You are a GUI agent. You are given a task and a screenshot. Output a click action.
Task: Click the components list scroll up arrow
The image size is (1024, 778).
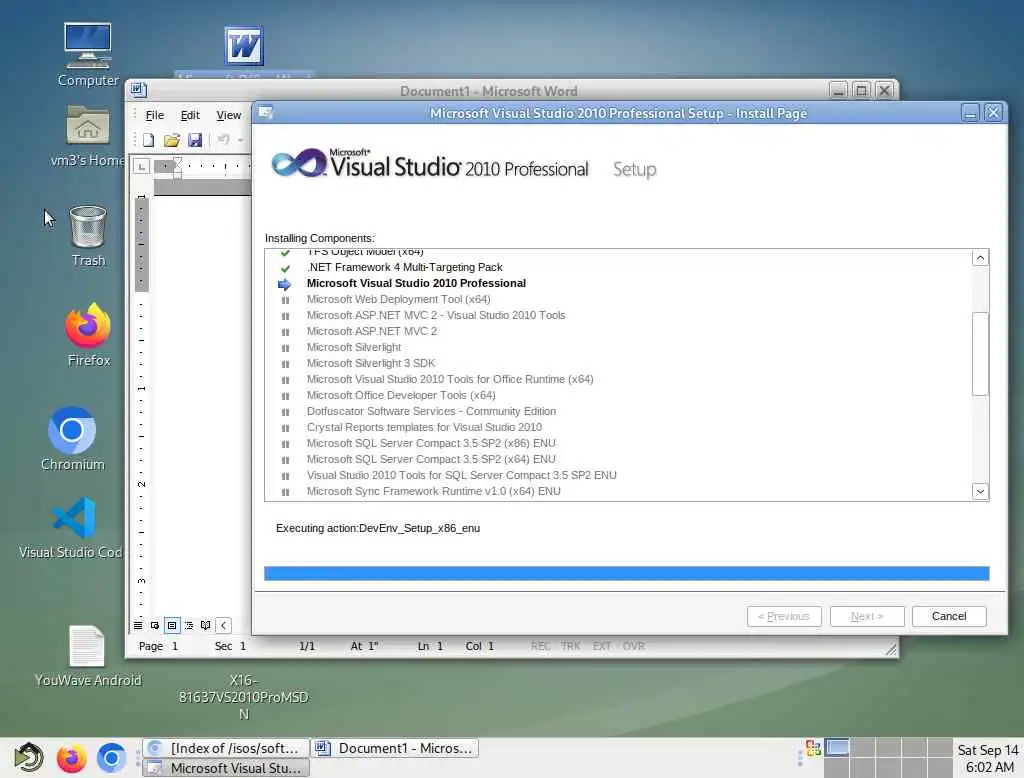980,258
